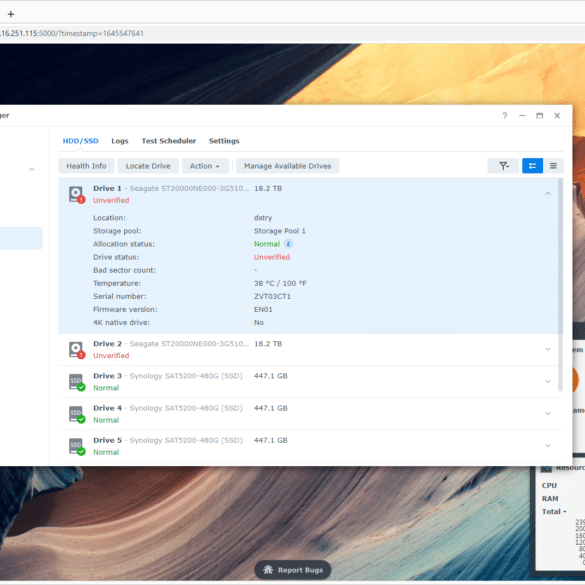Click Manage Available Drives button
This screenshot has width=585, height=585.
pos(288,166)
